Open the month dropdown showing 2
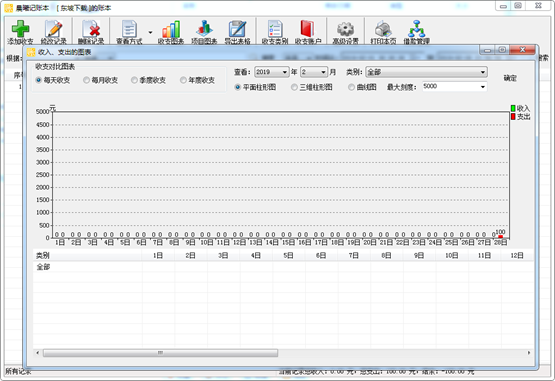 tap(314, 72)
